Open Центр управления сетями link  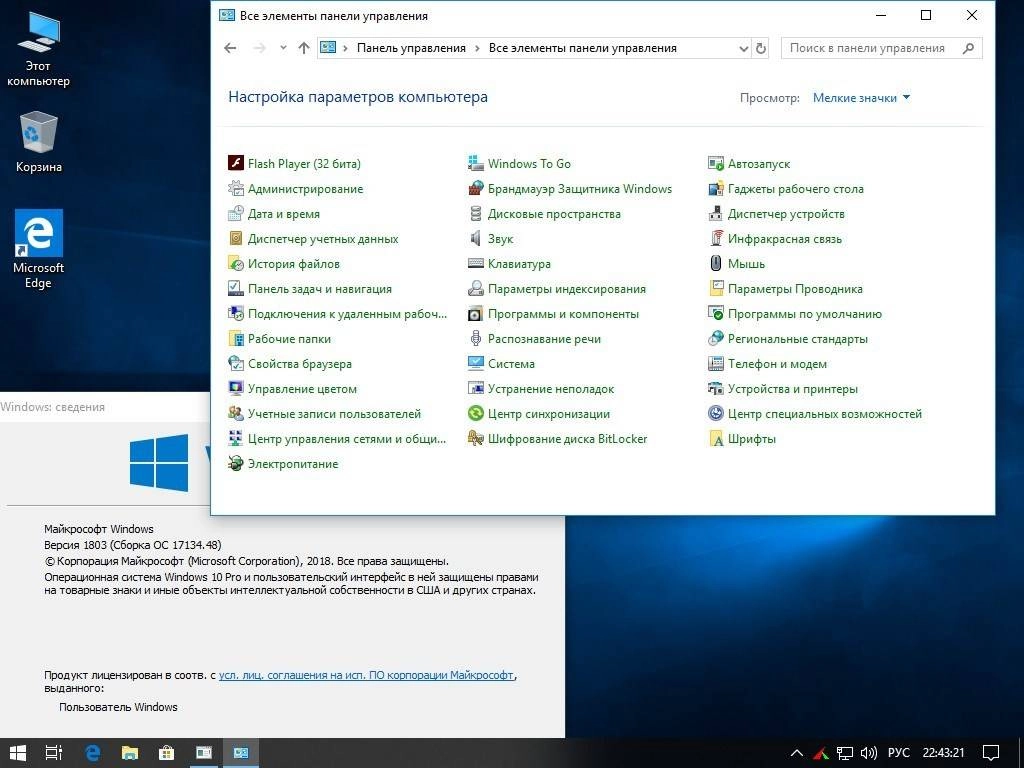point(347,439)
